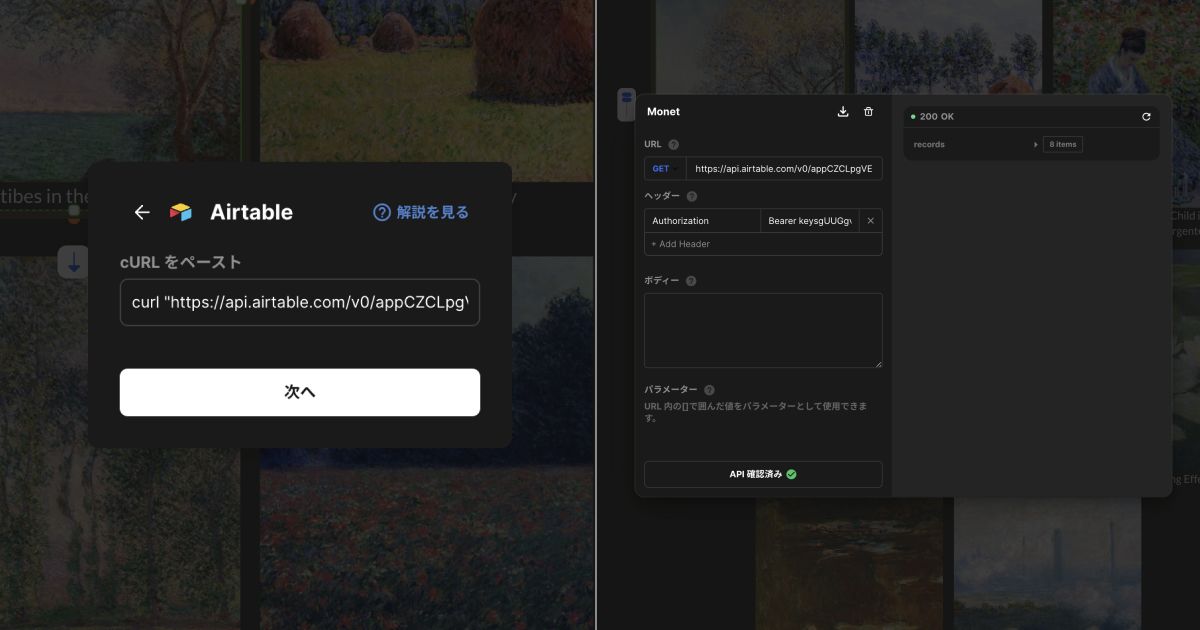Click the download arrow icon behind the dialog
Viewport: 1200px width, 630px height.
73,262
